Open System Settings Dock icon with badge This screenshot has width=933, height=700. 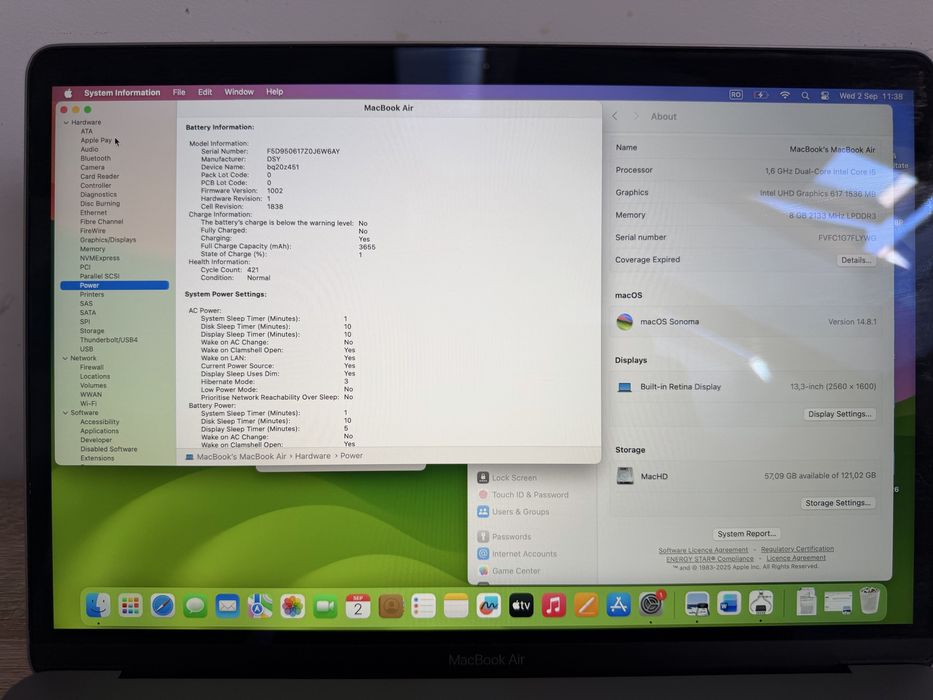652,605
